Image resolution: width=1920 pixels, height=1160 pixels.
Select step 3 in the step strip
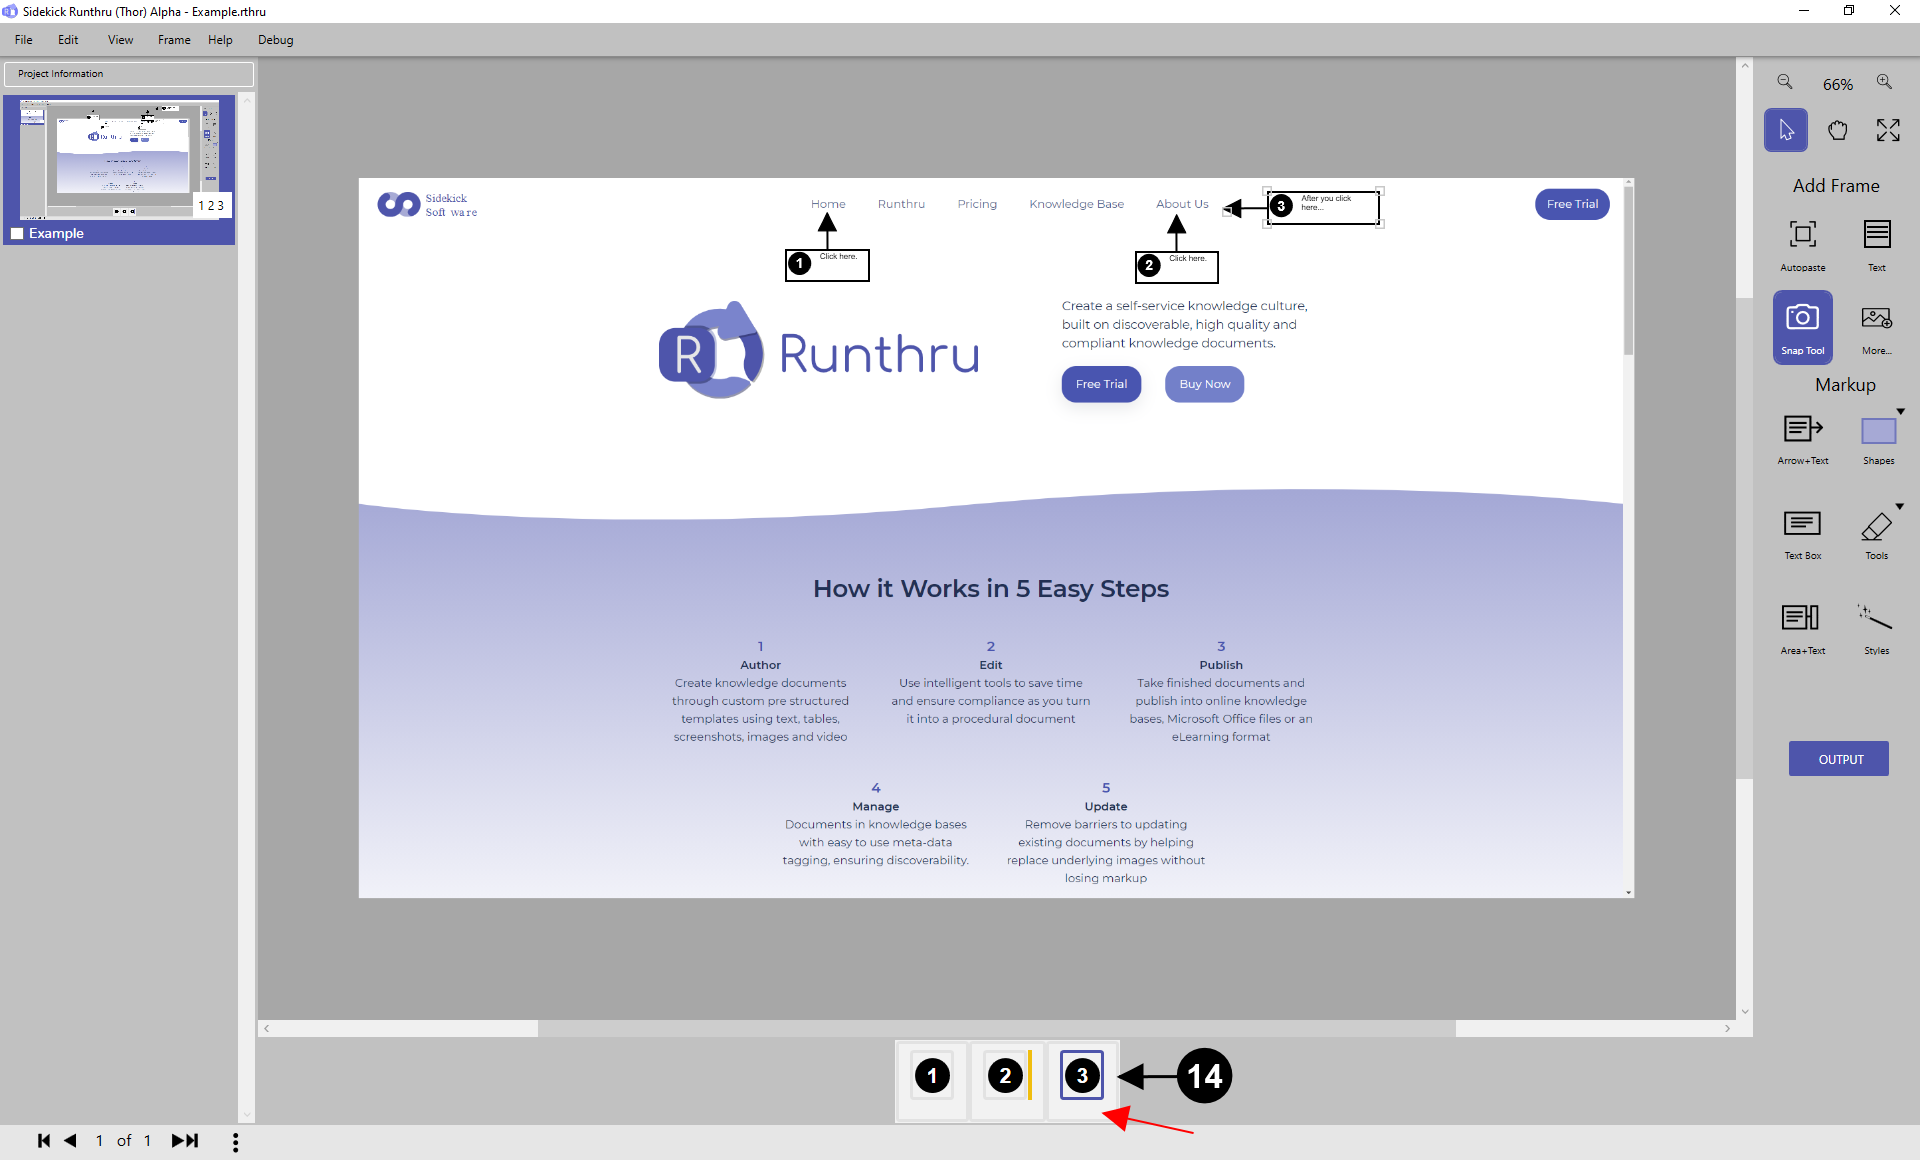(1082, 1076)
